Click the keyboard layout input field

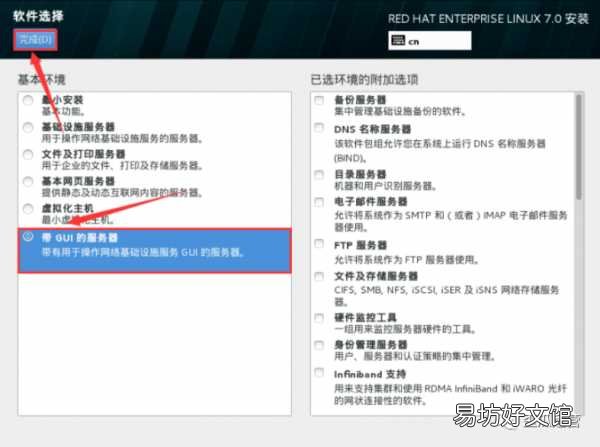[x=430, y=41]
